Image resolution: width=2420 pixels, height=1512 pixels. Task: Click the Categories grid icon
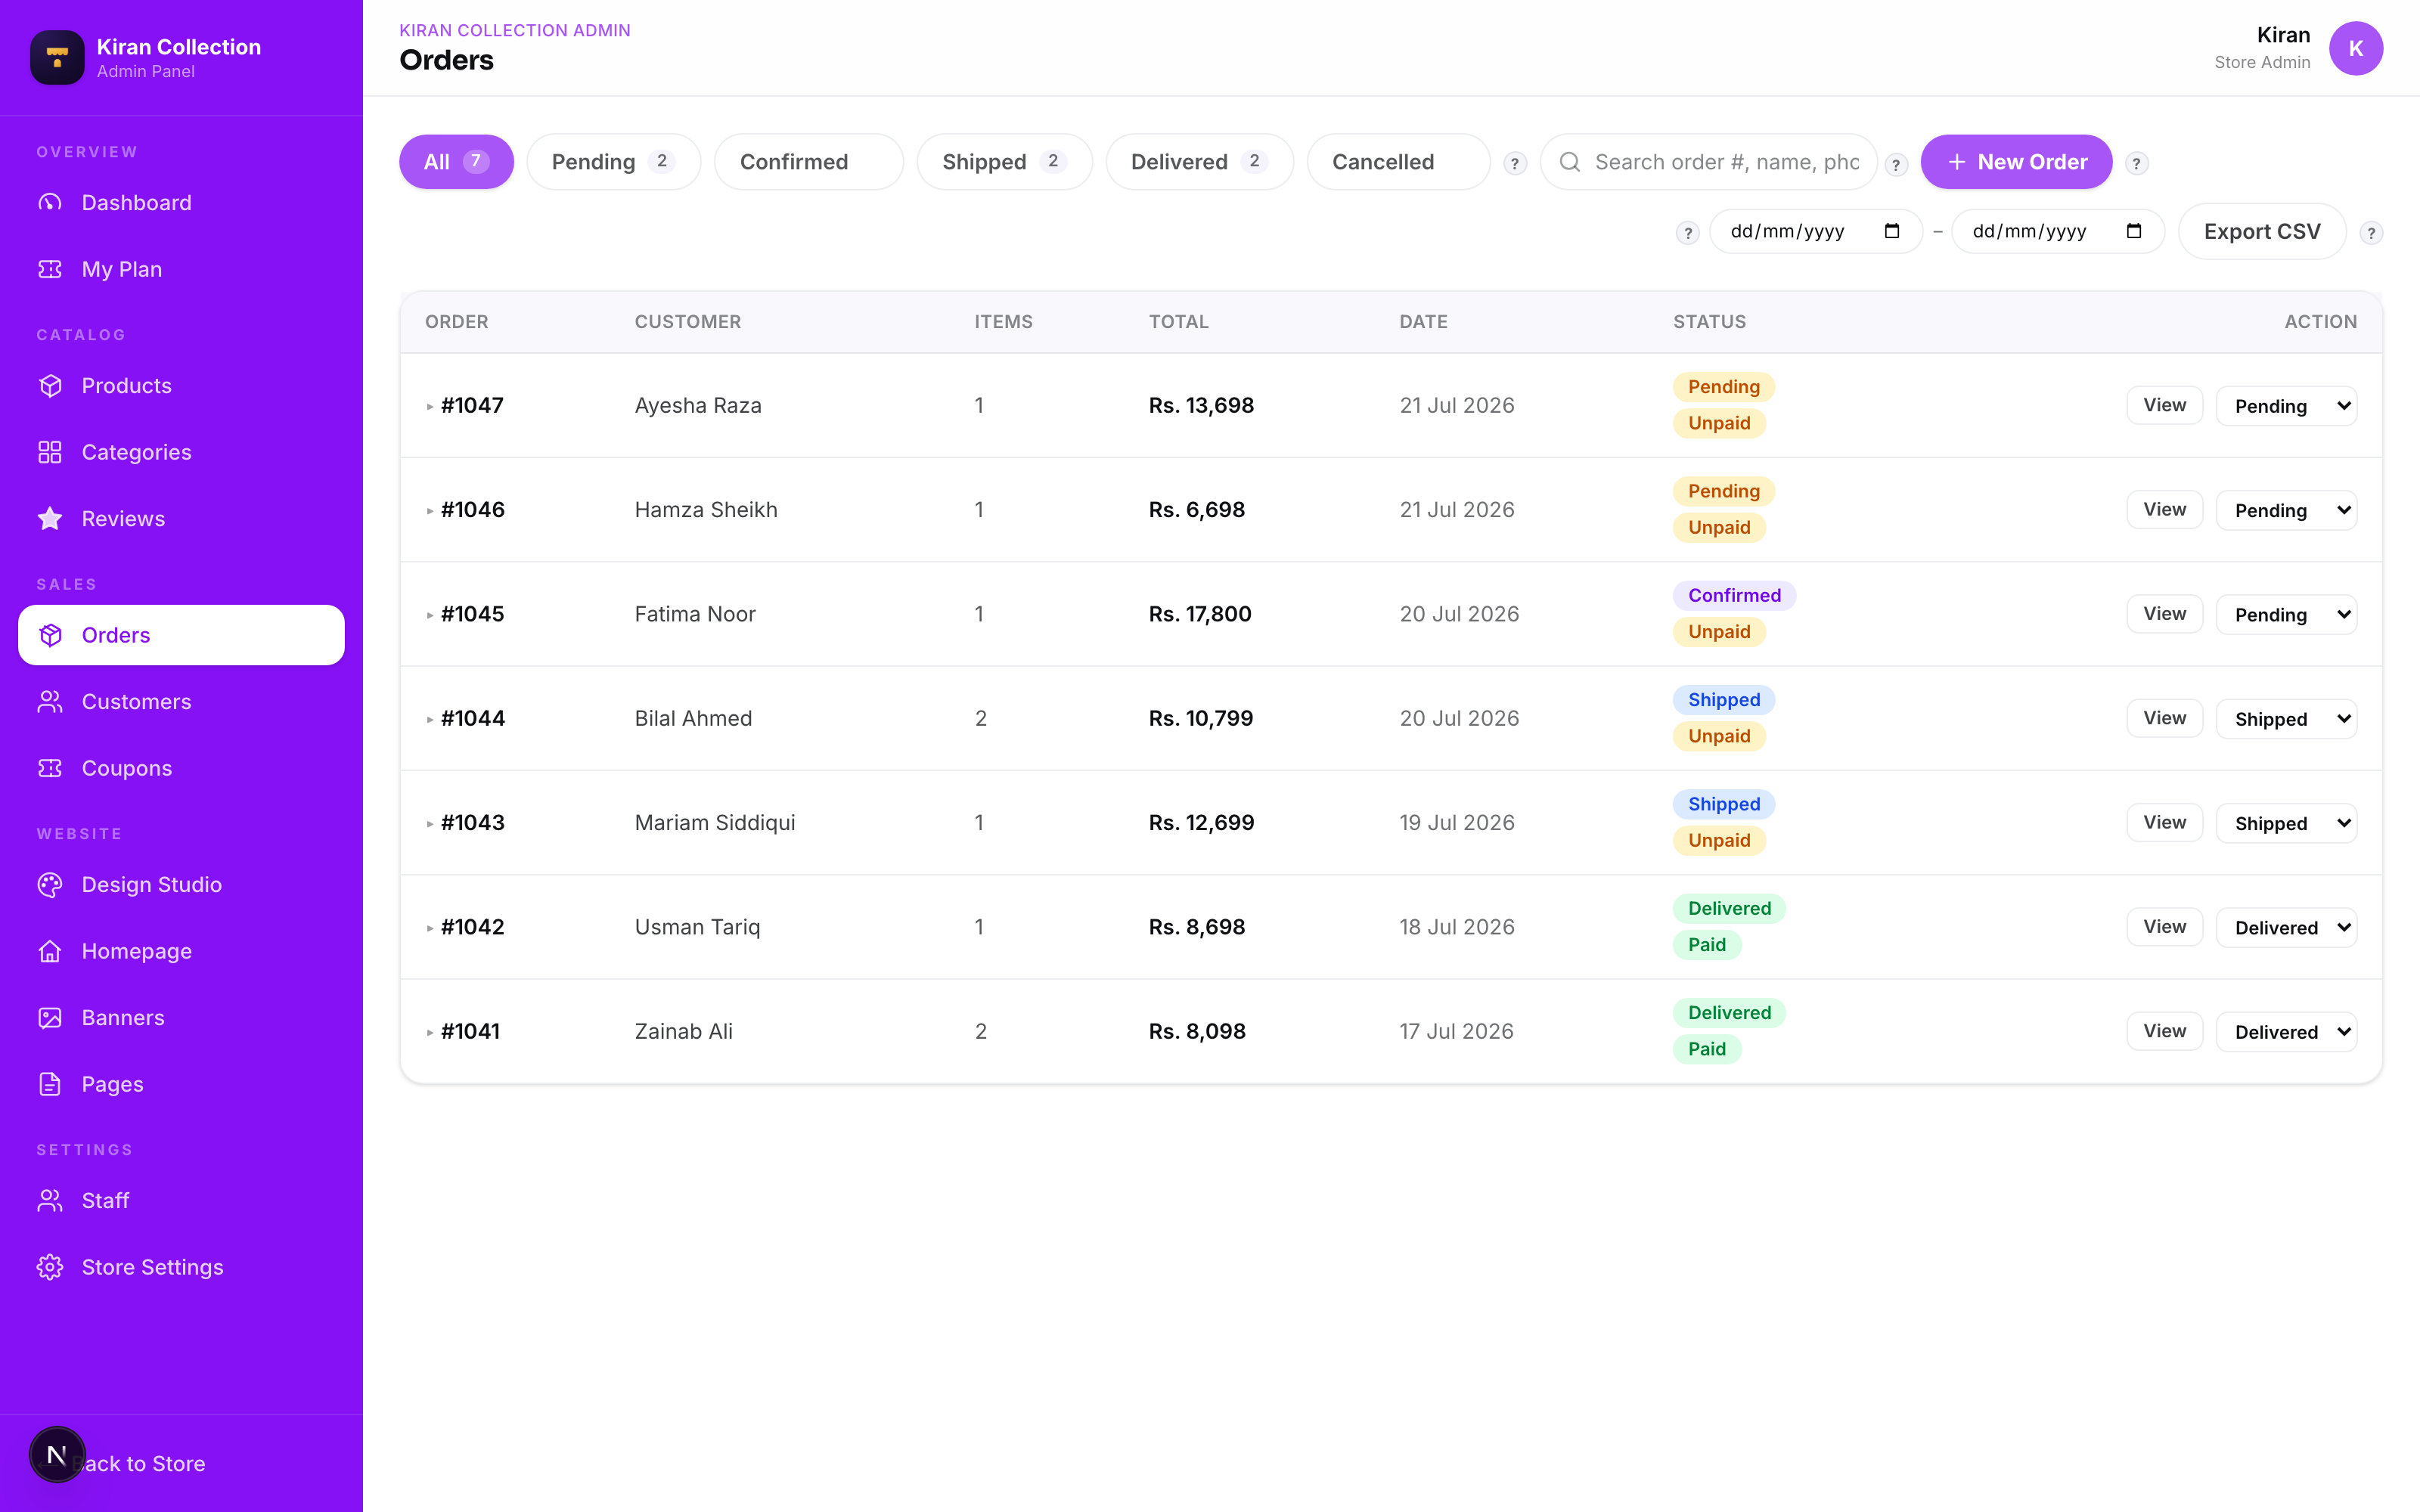click(50, 452)
